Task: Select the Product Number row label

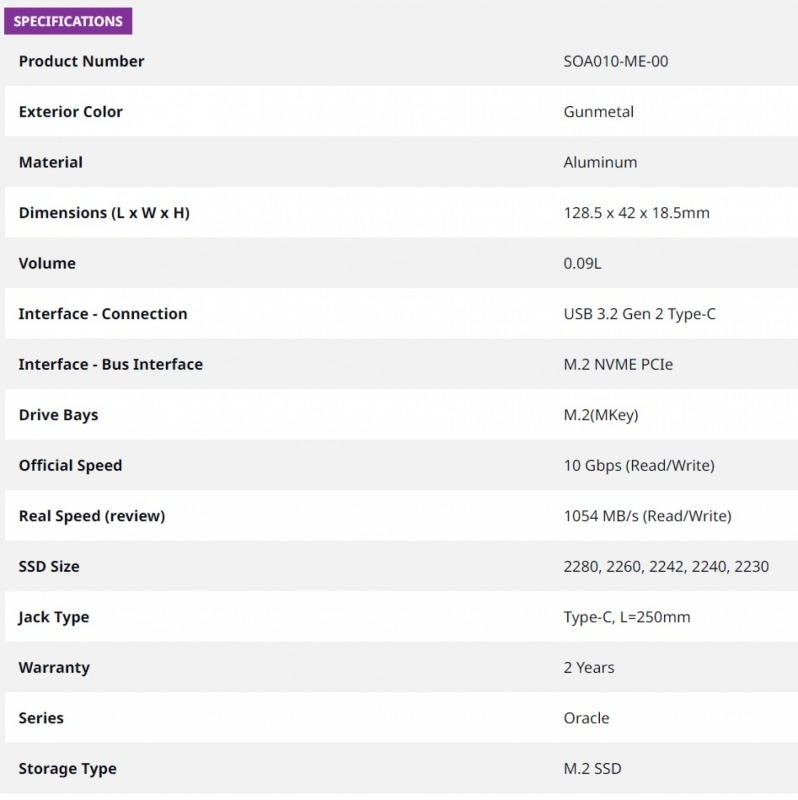Action: click(x=81, y=61)
